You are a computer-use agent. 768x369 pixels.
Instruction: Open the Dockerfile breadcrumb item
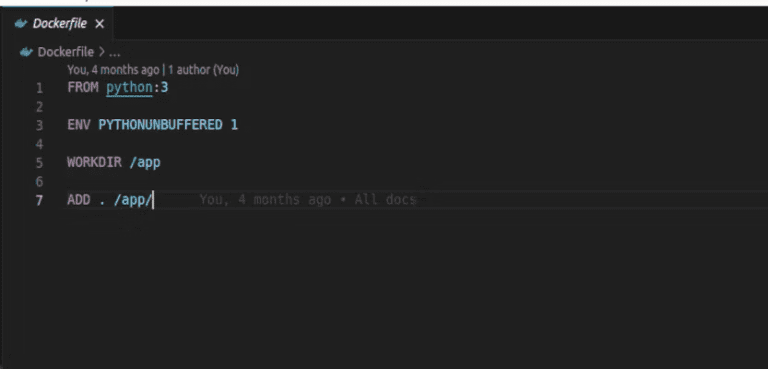point(66,52)
